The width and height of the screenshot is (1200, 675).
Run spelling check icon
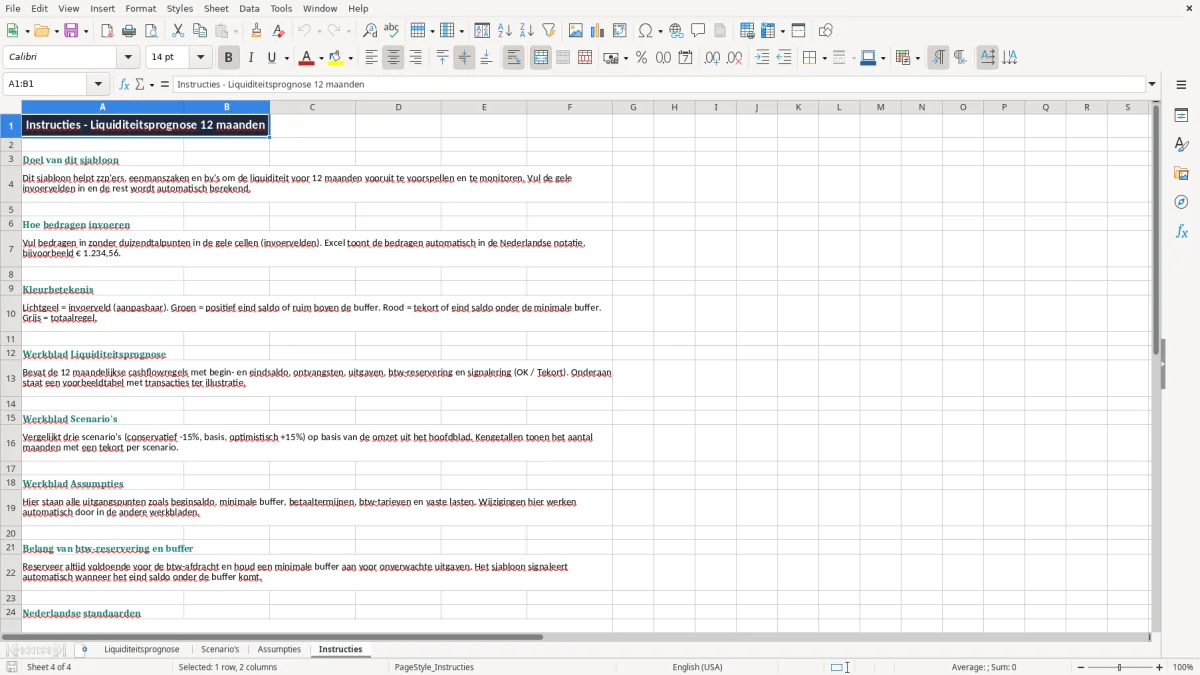(x=392, y=31)
